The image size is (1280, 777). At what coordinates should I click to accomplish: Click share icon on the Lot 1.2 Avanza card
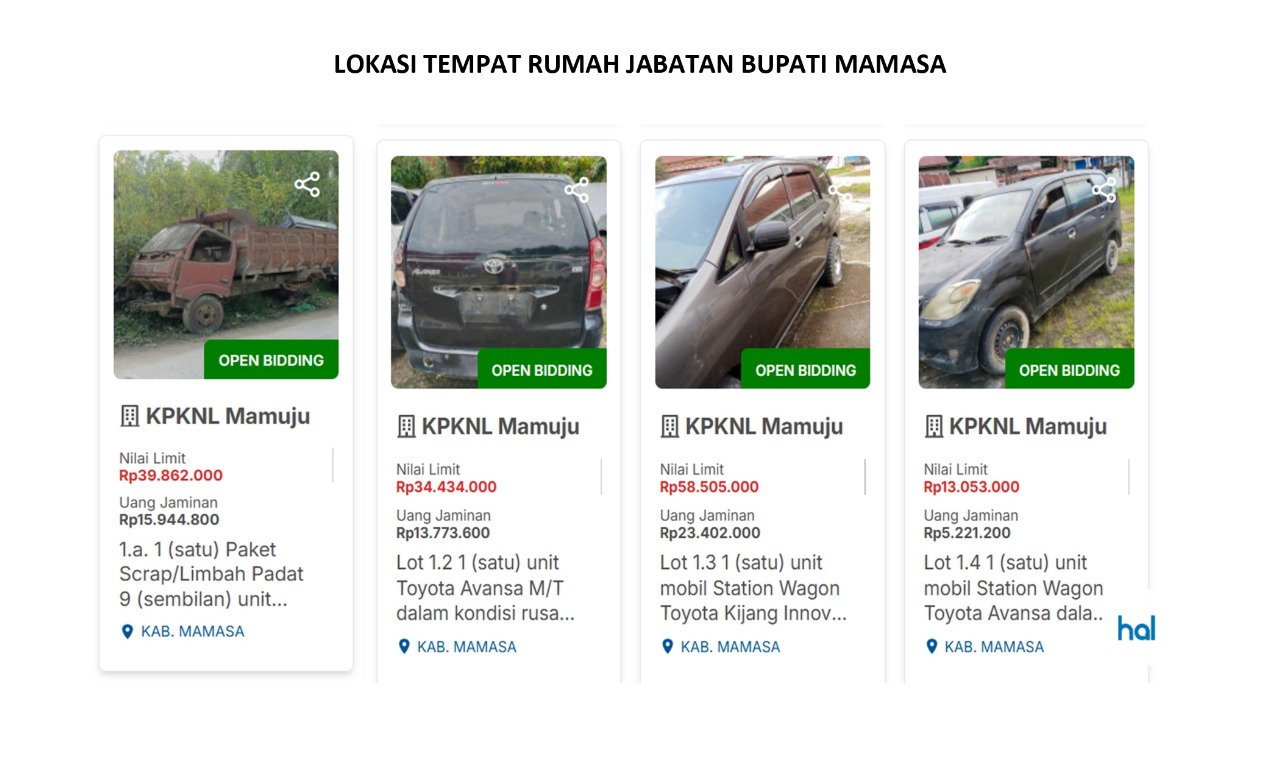pos(576,189)
